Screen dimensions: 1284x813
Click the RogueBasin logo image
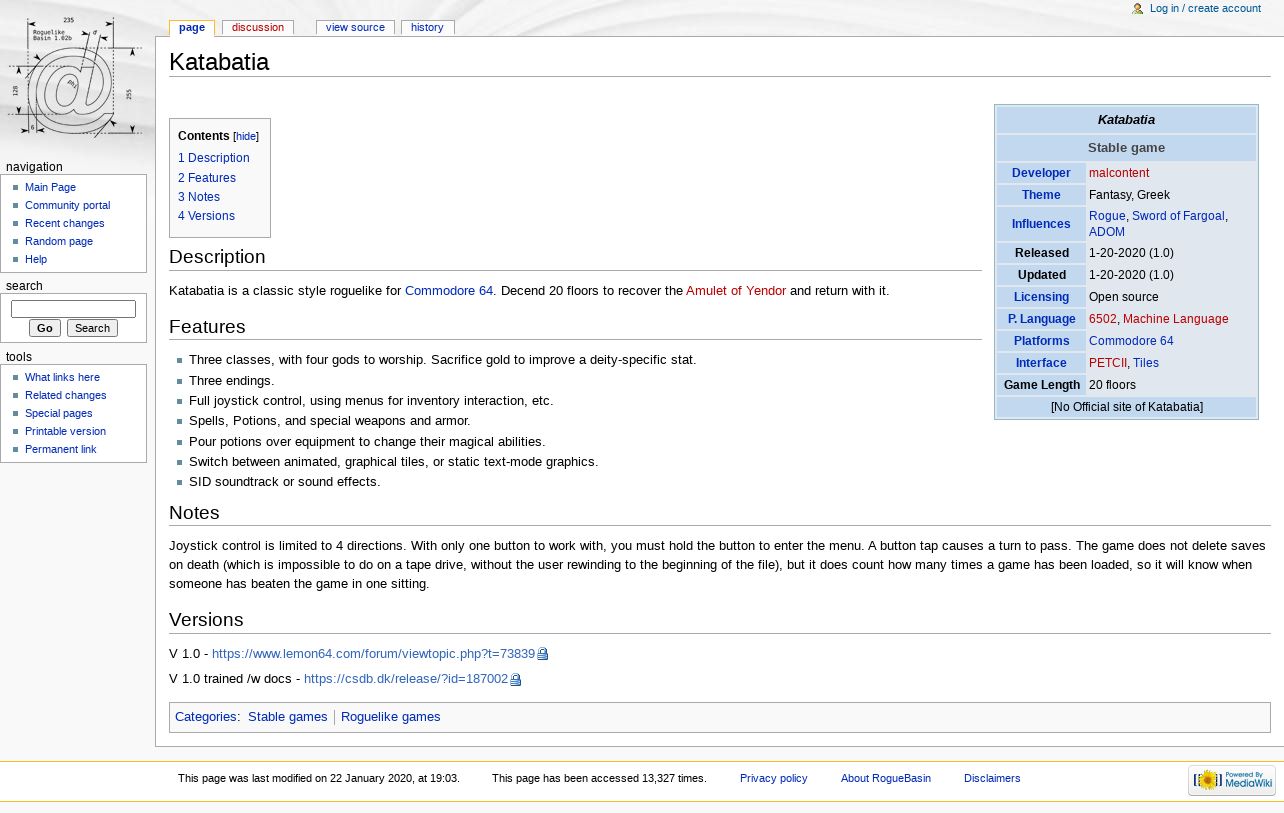coord(77,78)
